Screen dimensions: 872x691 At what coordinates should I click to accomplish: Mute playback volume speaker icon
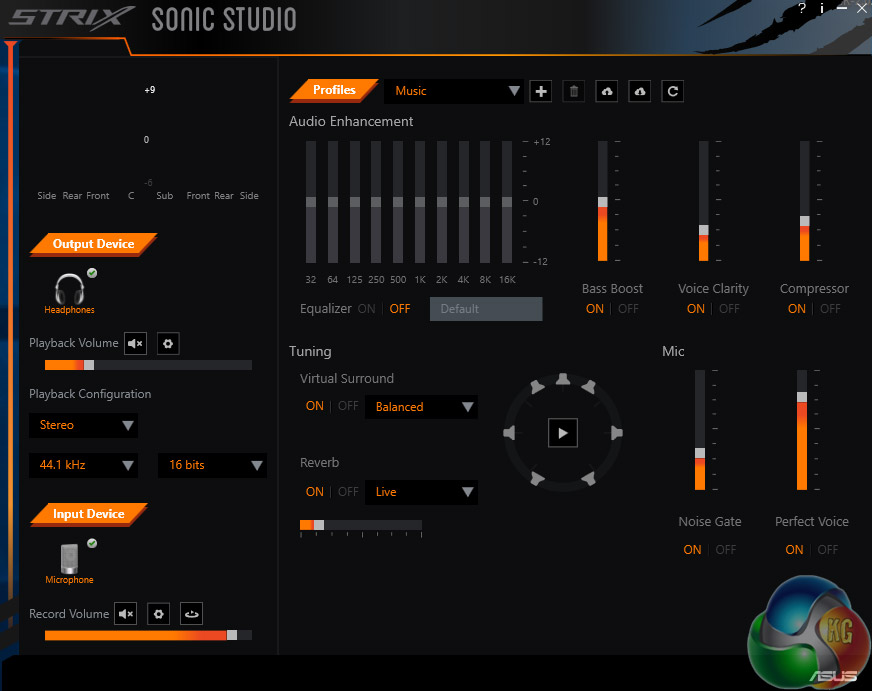[135, 344]
